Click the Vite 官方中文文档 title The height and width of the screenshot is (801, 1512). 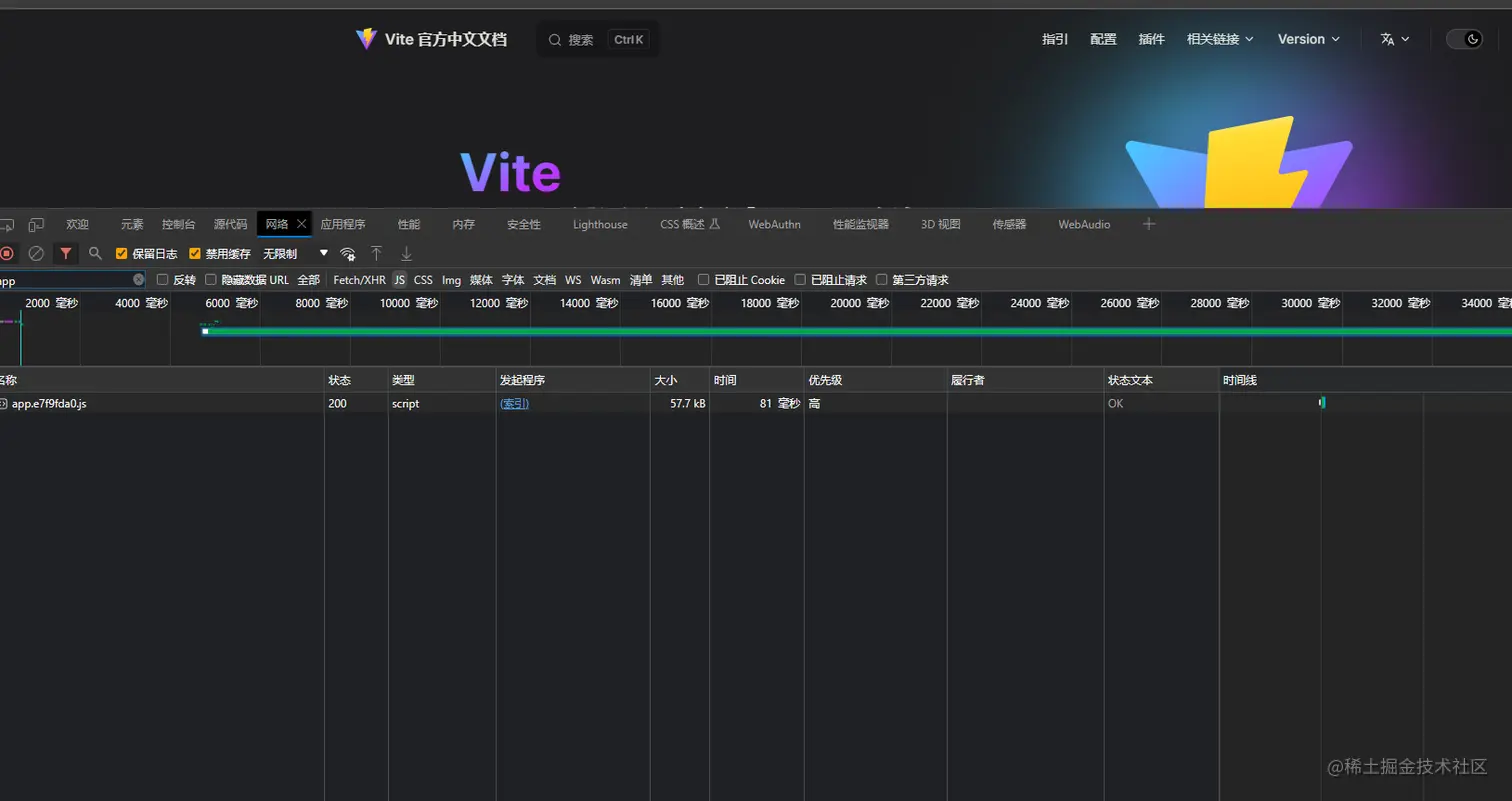click(x=446, y=39)
